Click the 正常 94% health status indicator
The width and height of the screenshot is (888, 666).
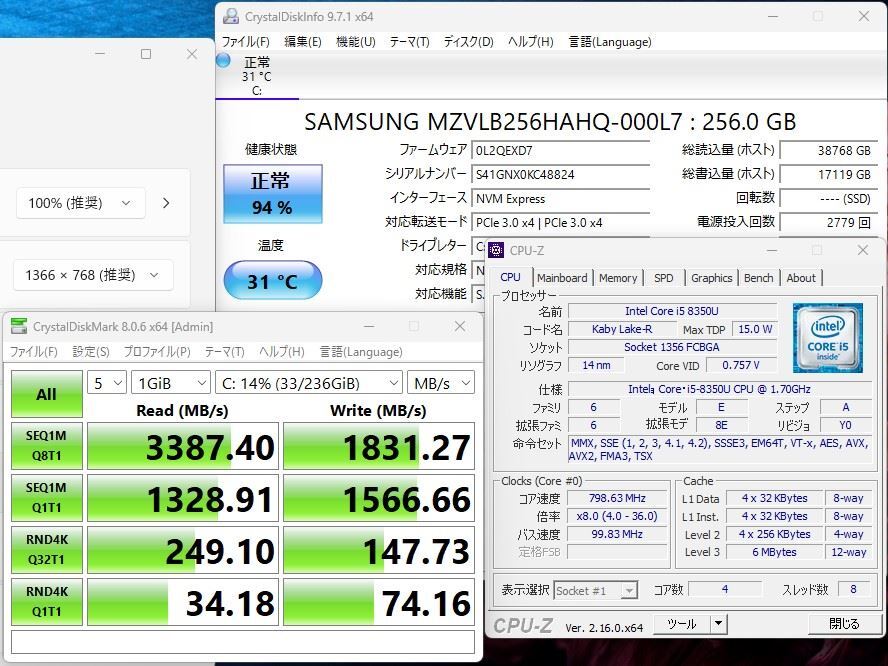271,195
